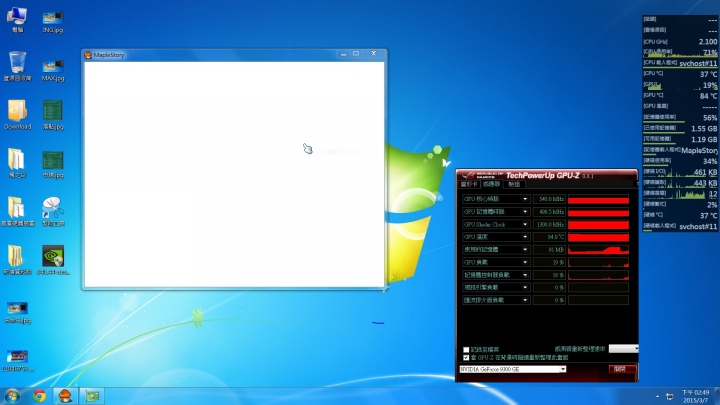
Task: Expand memory controller load dropdown
Action: [x=525, y=275]
